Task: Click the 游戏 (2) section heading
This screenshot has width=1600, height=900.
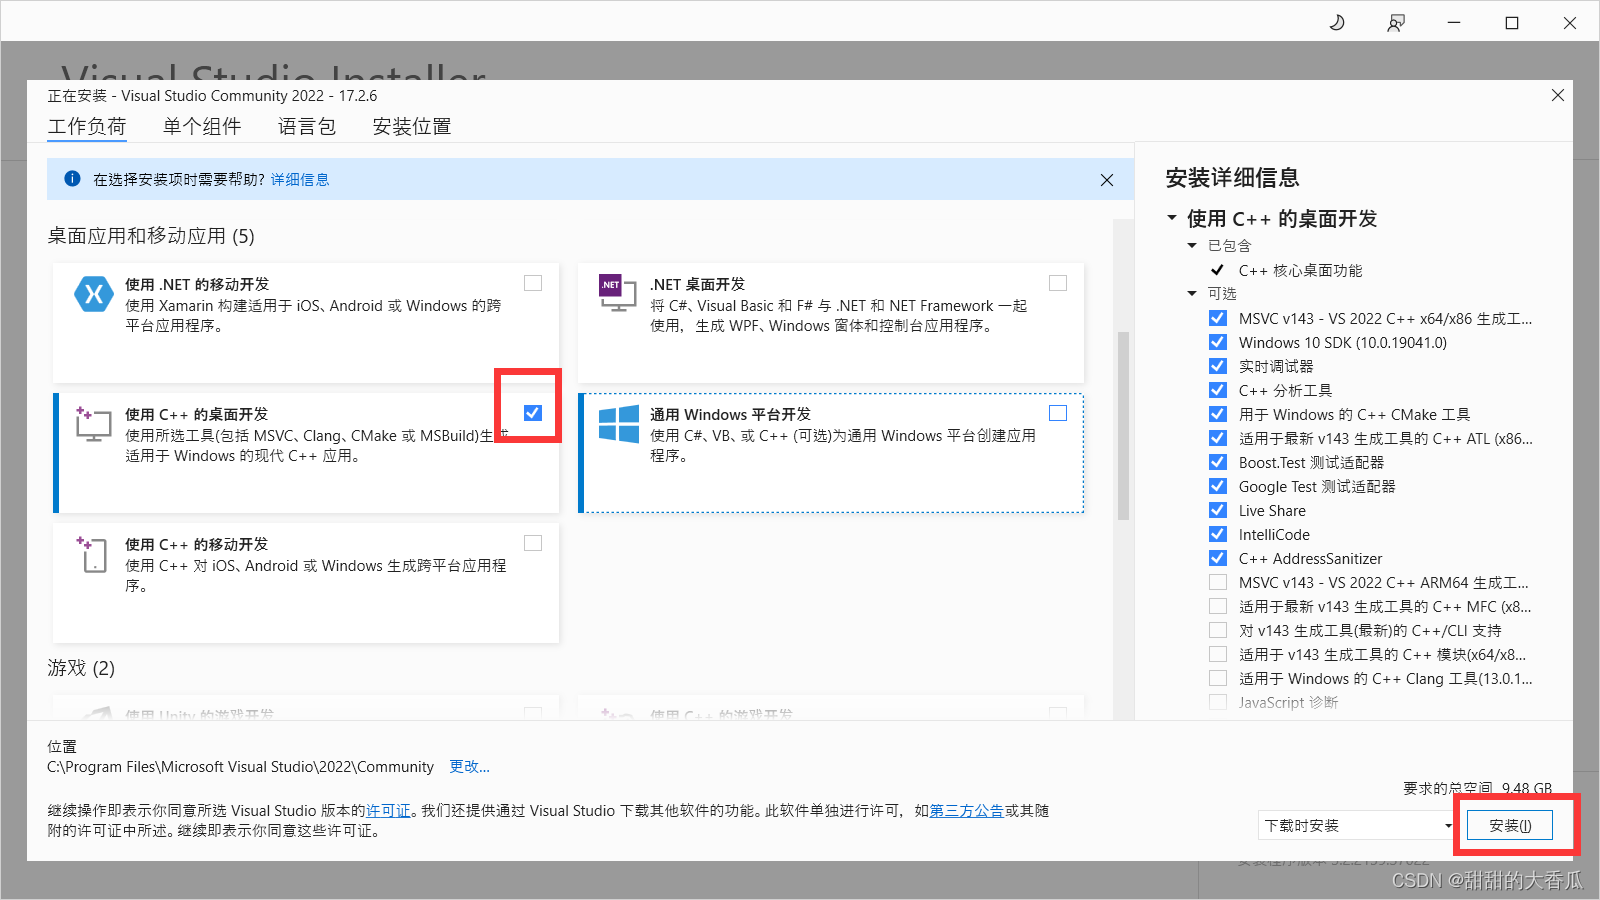Action: click(81, 668)
